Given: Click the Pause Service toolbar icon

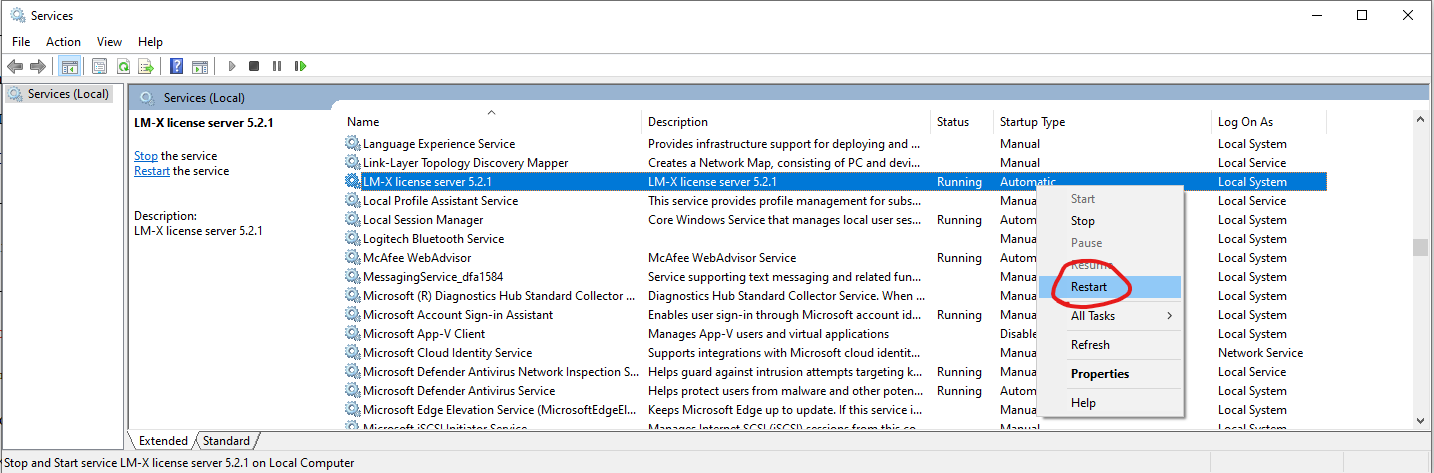Looking at the screenshot, I should 277,66.
